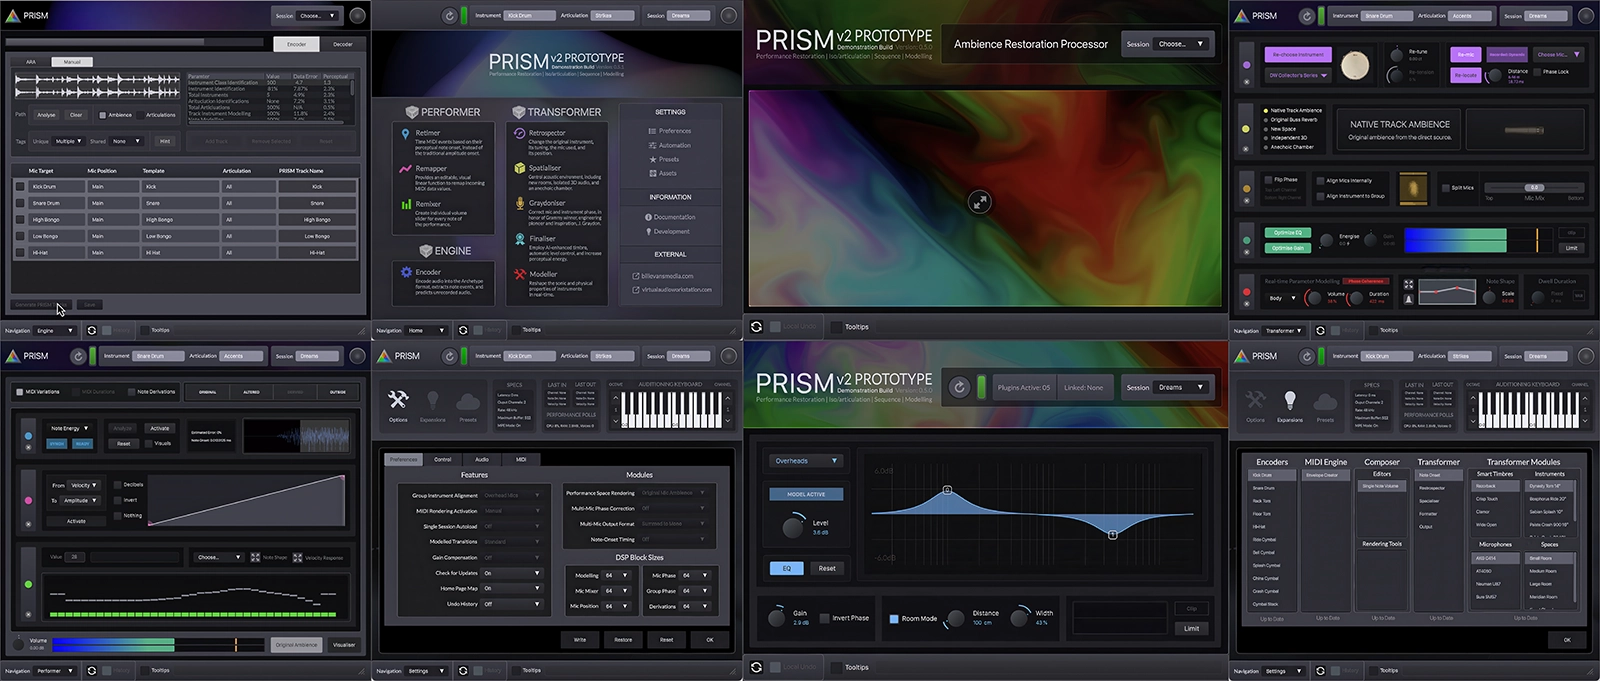
Task: Toggle the Room Mode checkbox
Action: (x=894, y=618)
